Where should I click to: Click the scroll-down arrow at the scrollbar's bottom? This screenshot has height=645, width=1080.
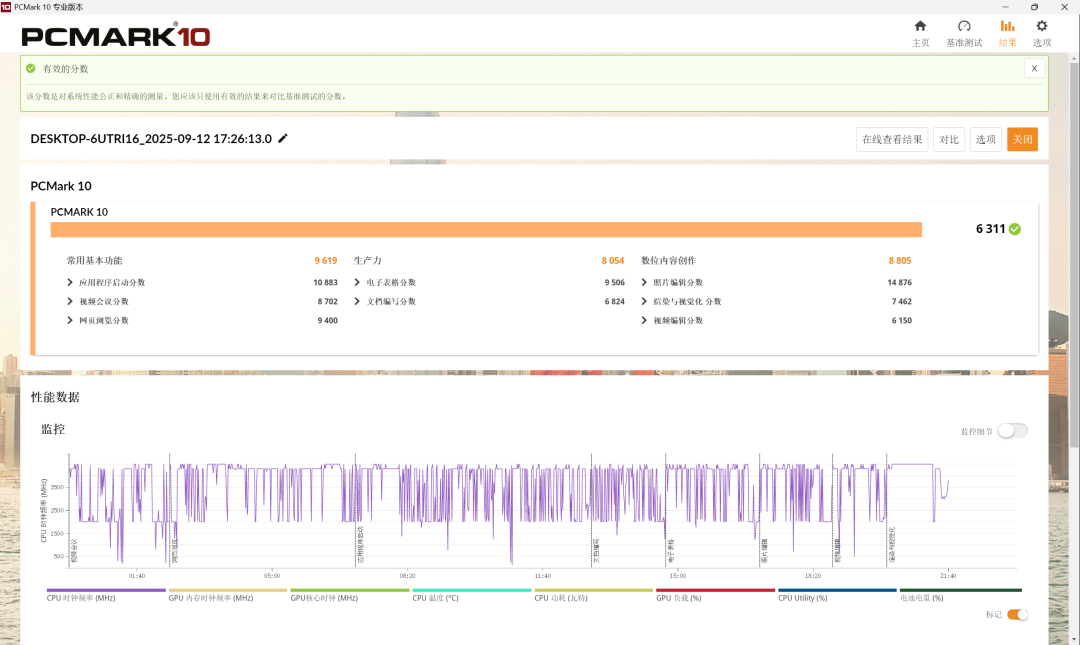coord(1074,640)
